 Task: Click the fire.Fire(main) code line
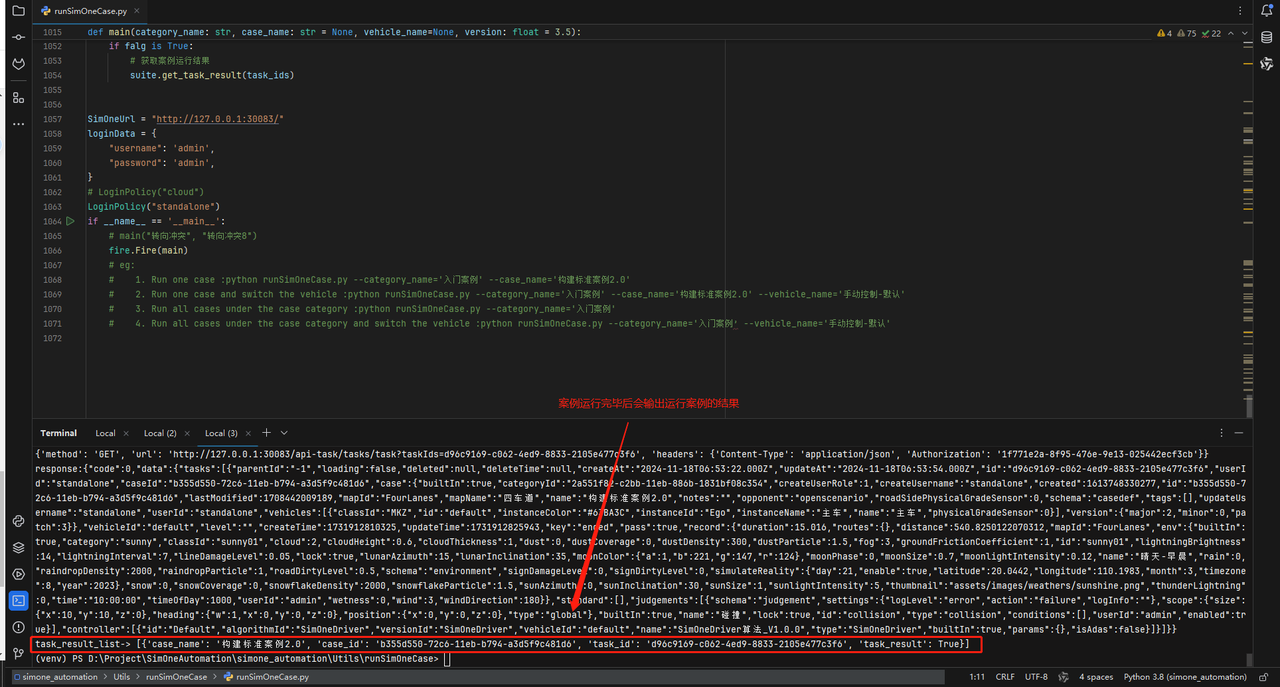click(x=148, y=250)
